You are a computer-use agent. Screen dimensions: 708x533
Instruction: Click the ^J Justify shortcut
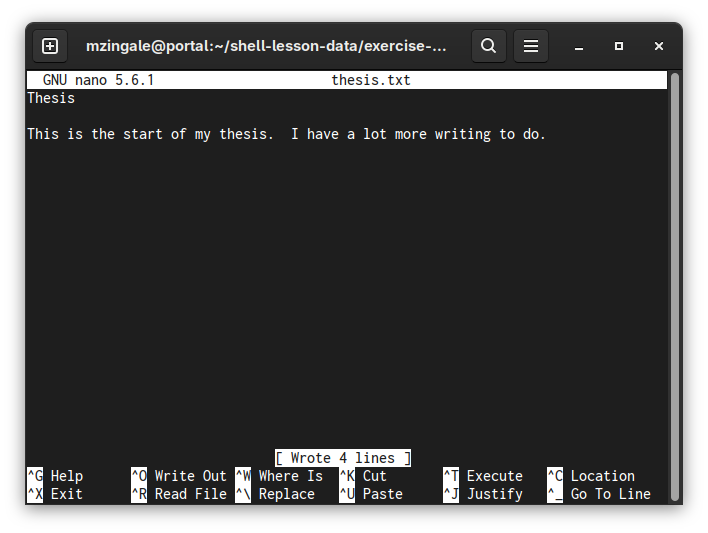tap(483, 494)
